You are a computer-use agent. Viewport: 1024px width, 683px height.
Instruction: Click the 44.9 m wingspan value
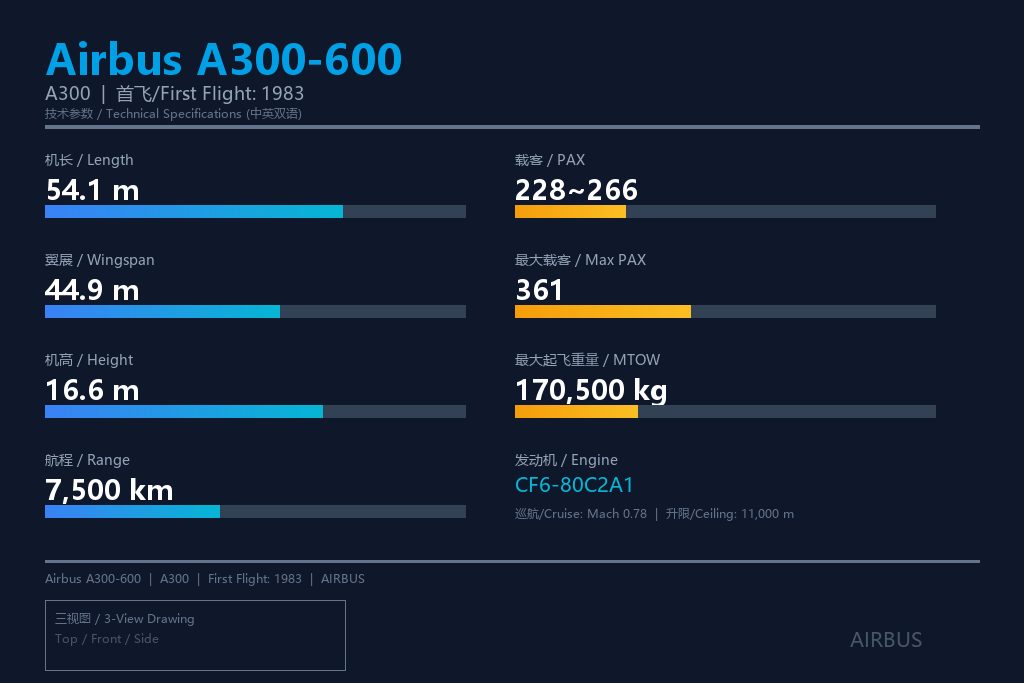coord(92,290)
